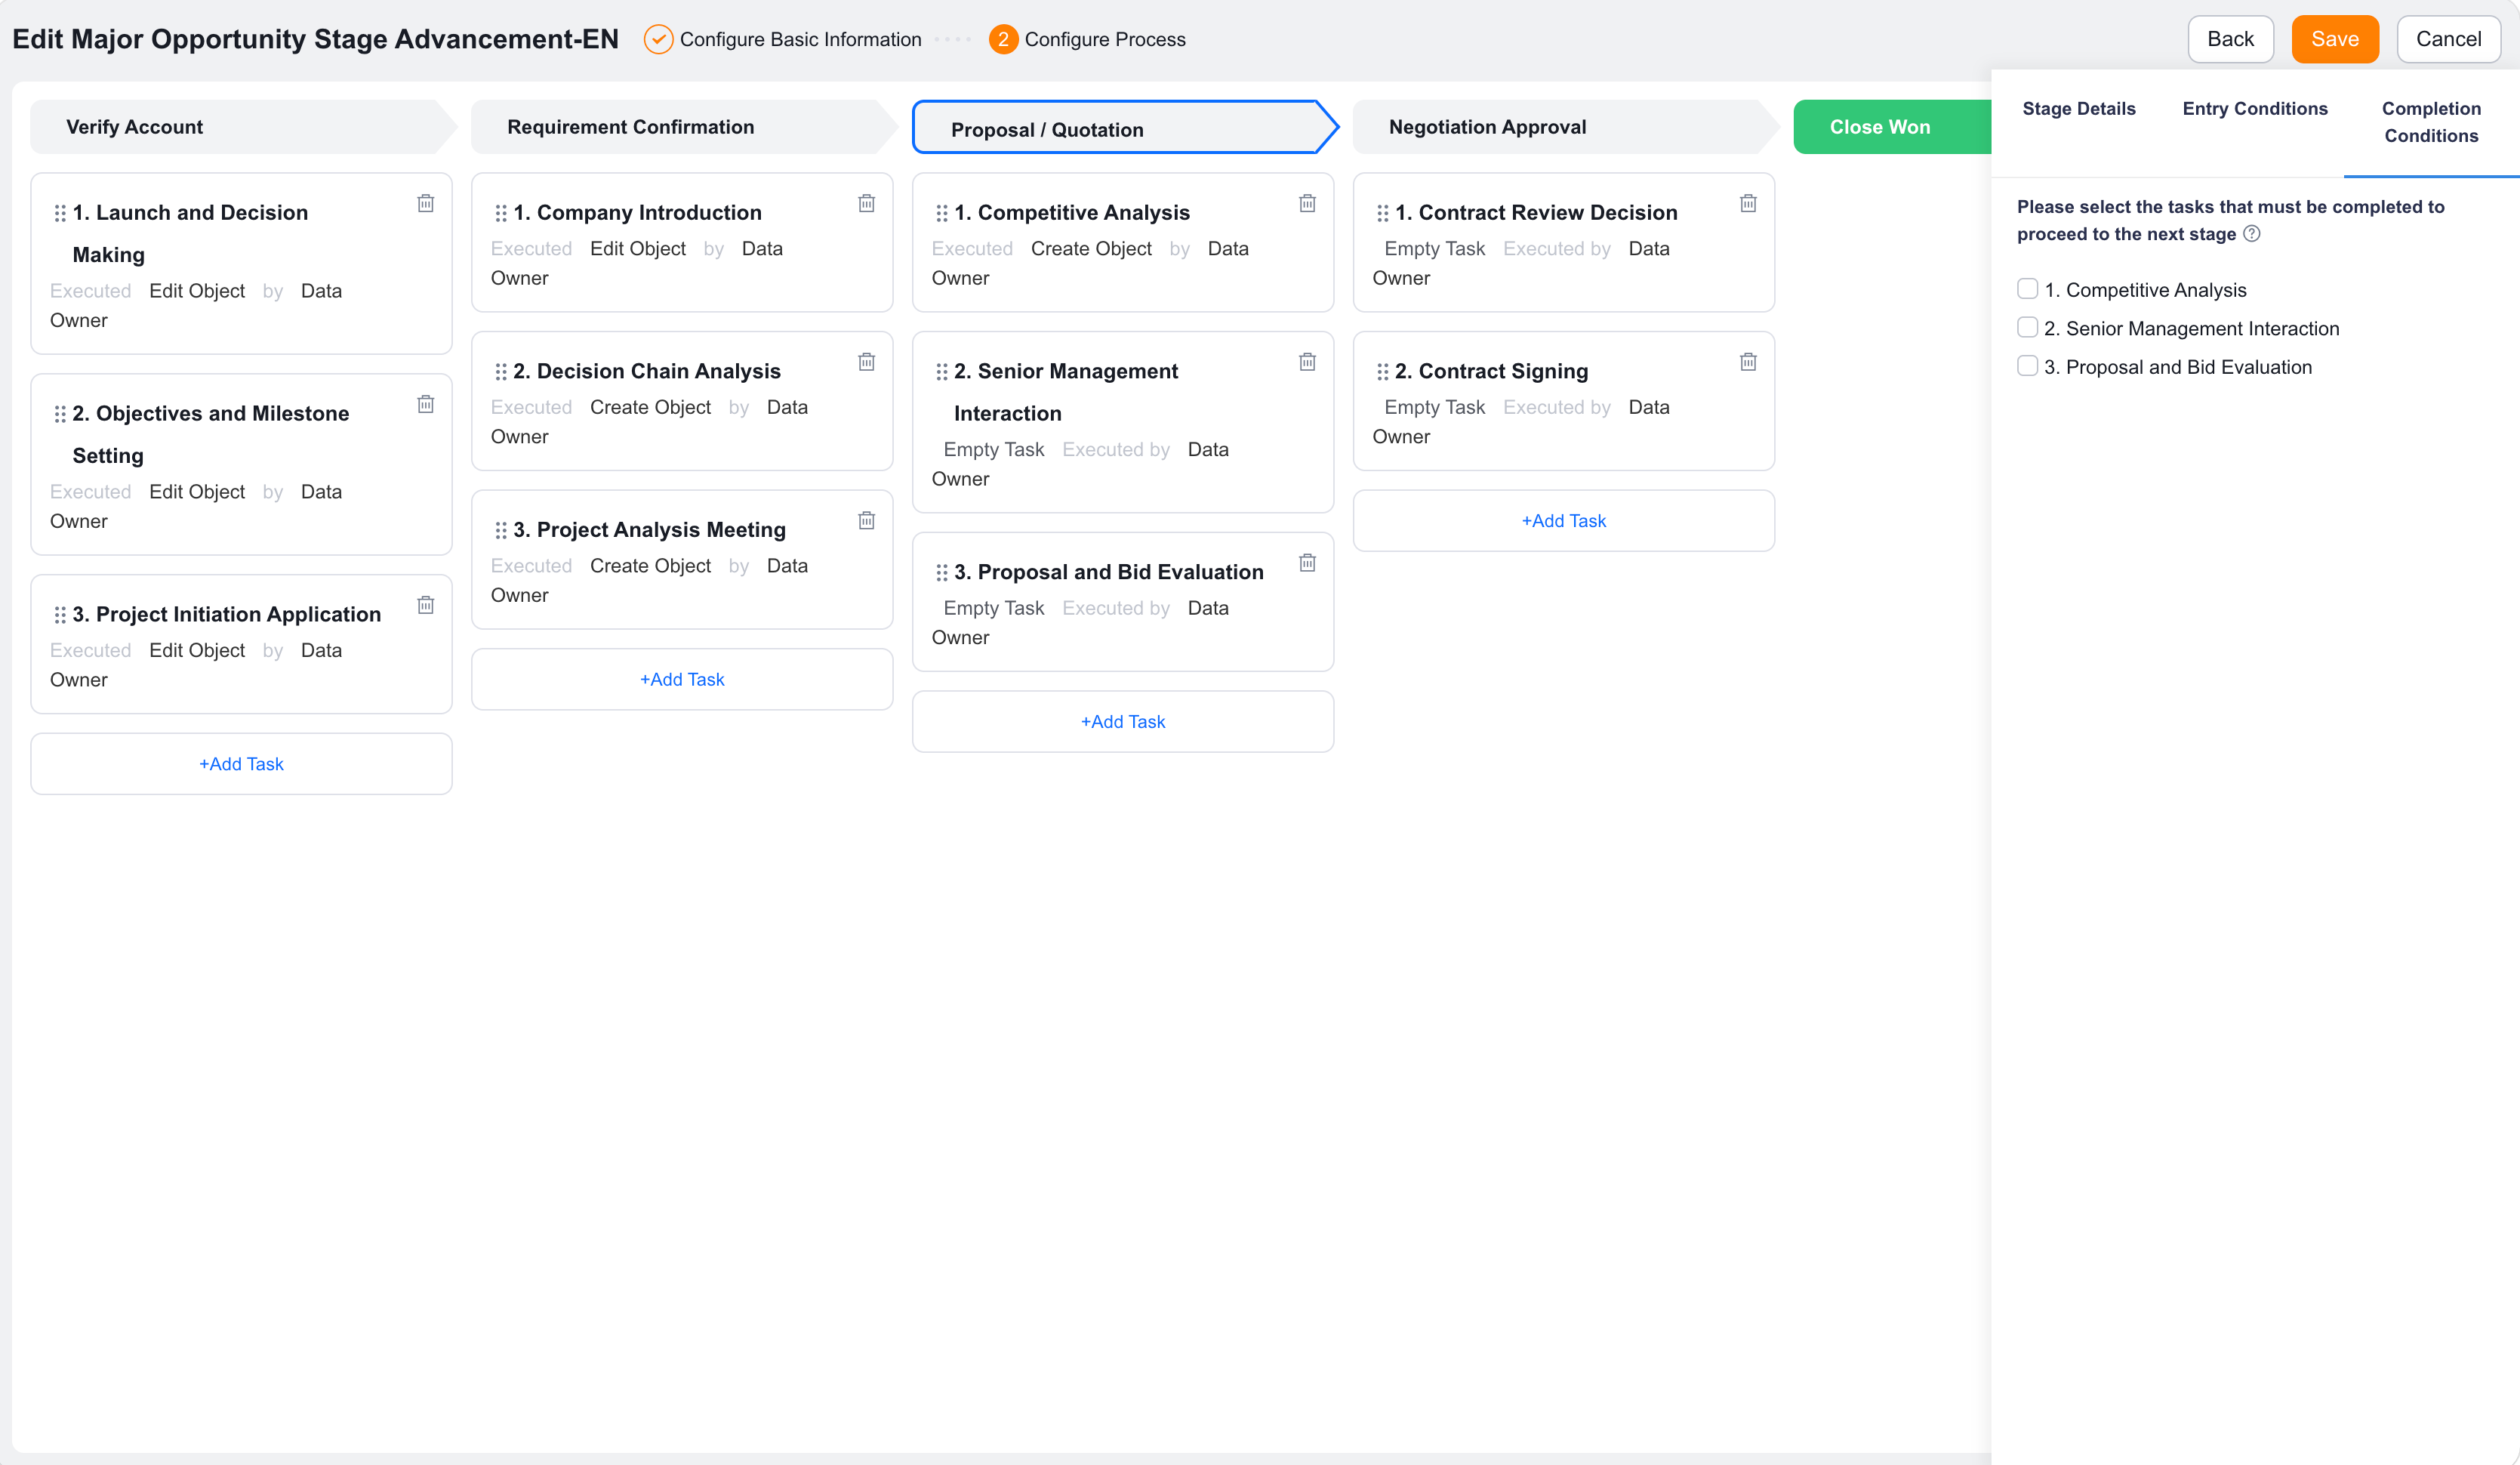Select the Negotiation Approval stage
The width and height of the screenshot is (2520, 1465).
(x=1566, y=127)
